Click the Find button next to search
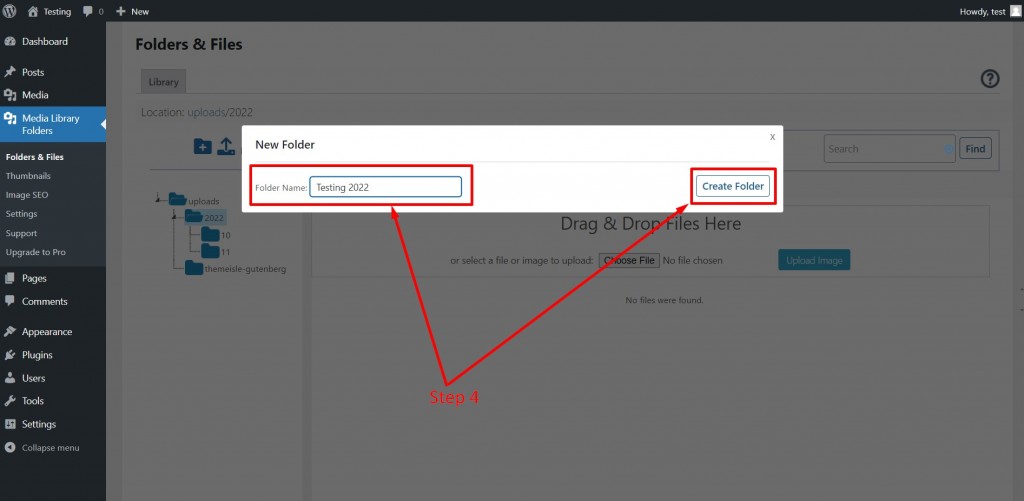 coord(975,148)
